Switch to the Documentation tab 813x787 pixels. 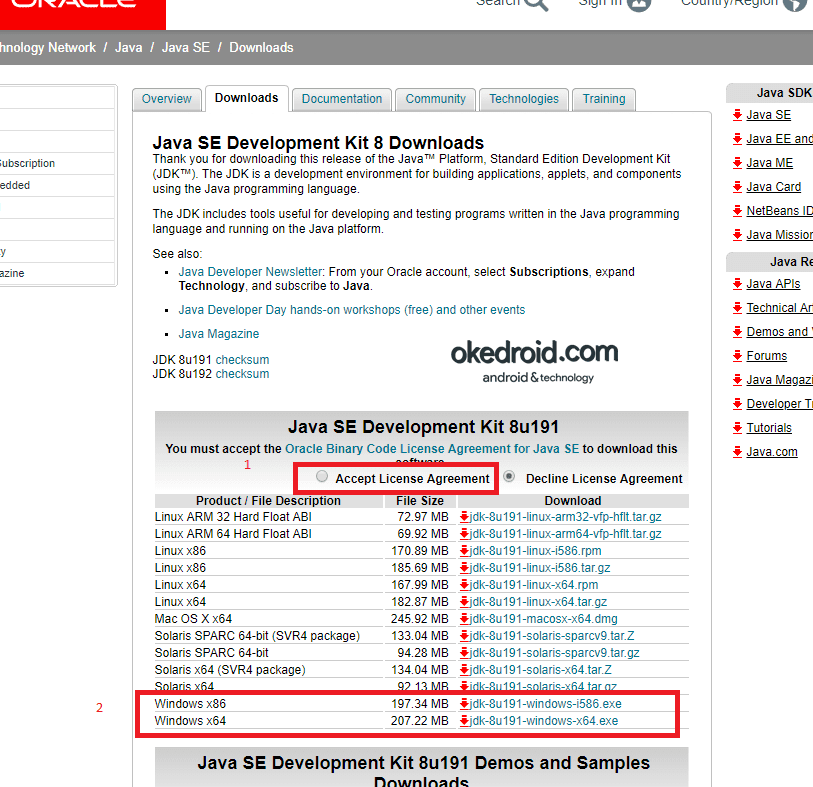(341, 99)
